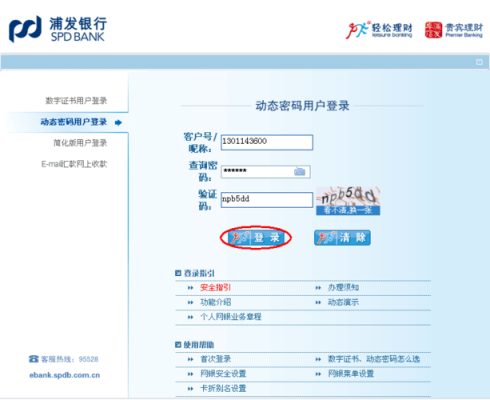Image resolution: width=490 pixels, height=400 pixels.
Task: Click the Leisure Banking logo
Action: (379, 30)
